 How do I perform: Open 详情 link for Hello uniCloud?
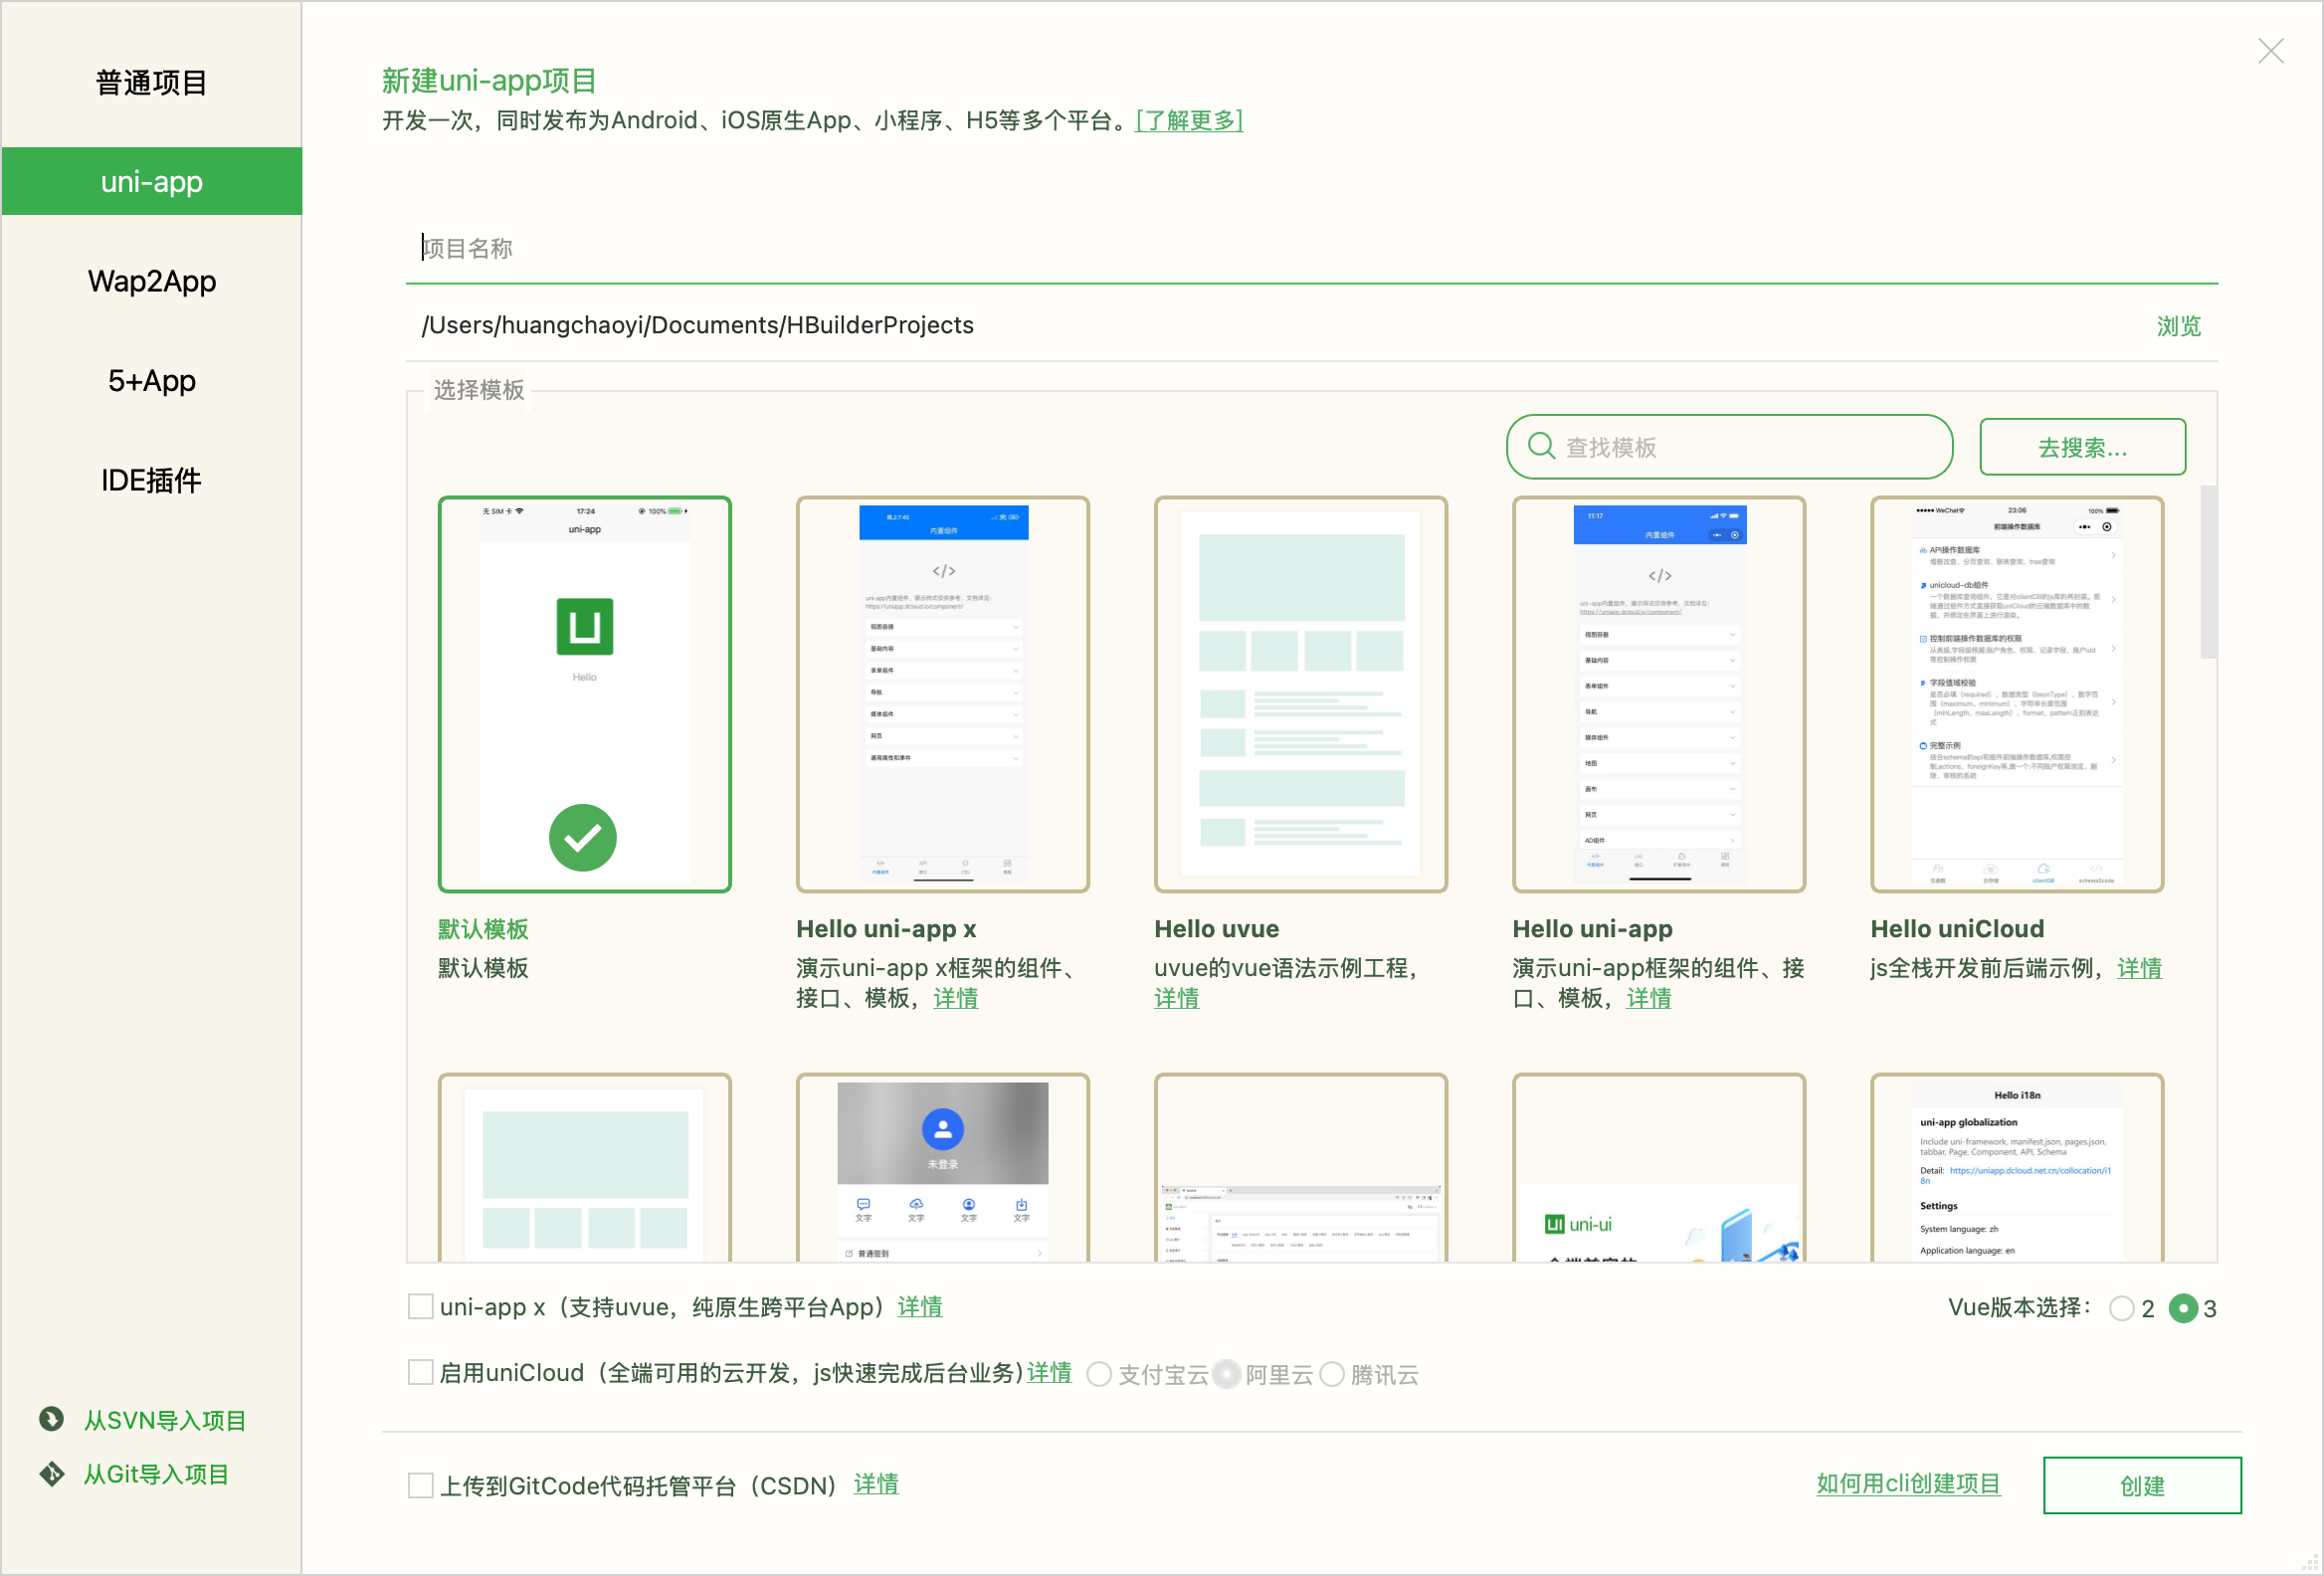[x=2139, y=968]
